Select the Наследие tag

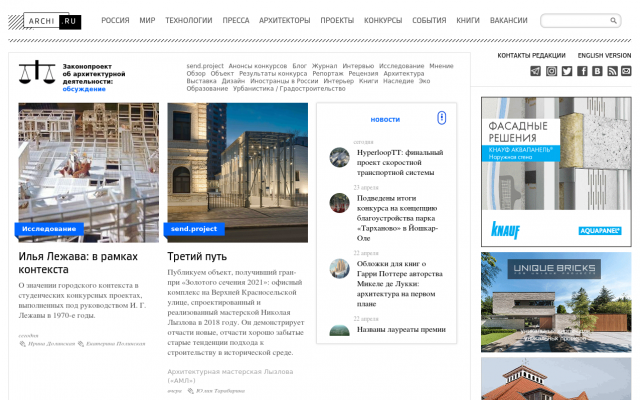pos(398,81)
